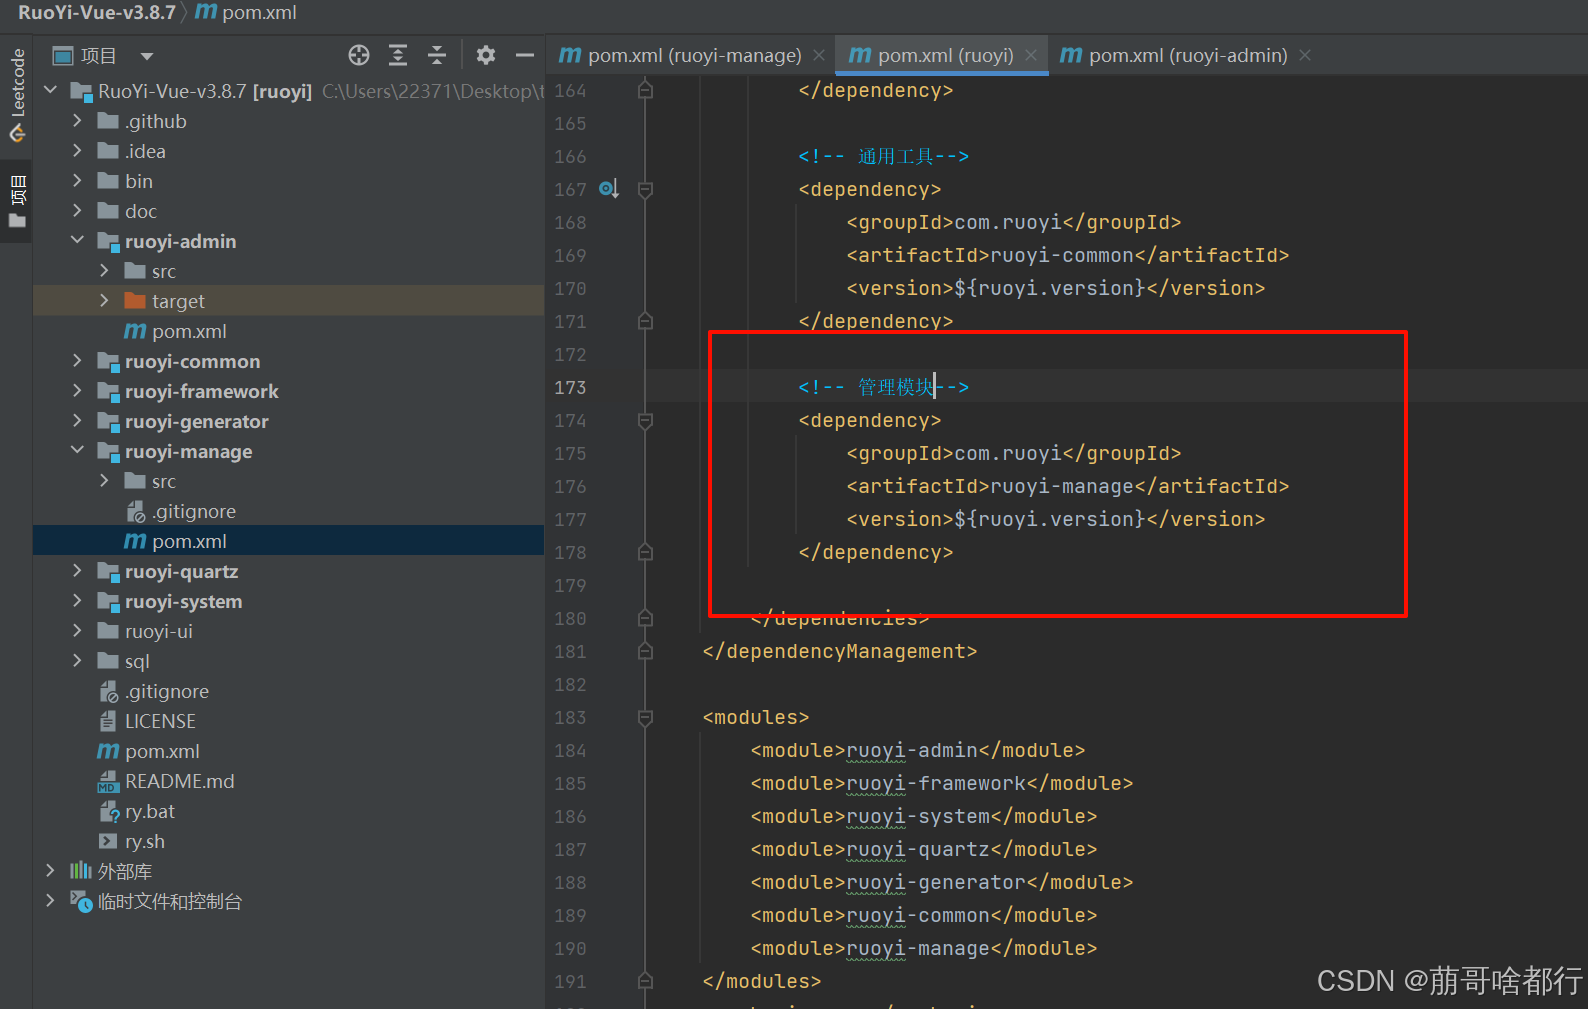Click the Expand All icon in the project toolbar

point(398,55)
